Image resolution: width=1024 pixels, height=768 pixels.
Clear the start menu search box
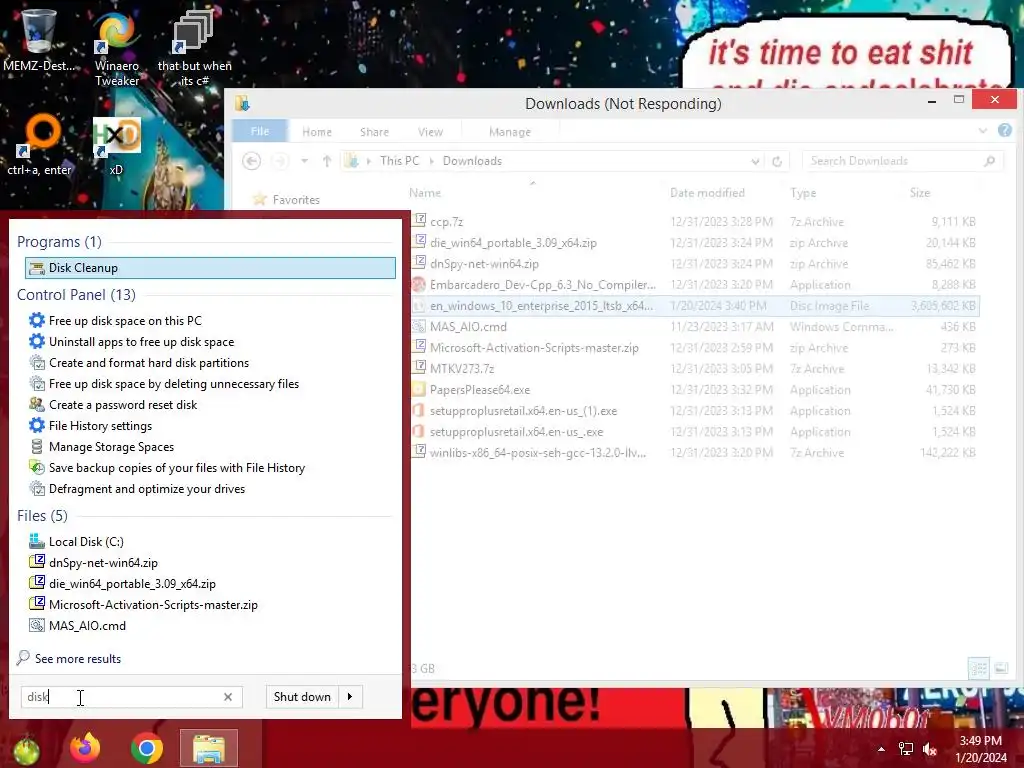pos(228,697)
